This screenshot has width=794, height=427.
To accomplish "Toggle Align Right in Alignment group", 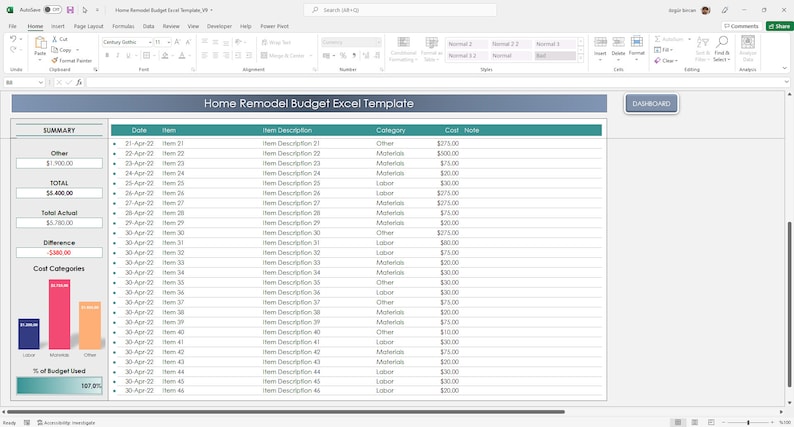I will [226, 55].
